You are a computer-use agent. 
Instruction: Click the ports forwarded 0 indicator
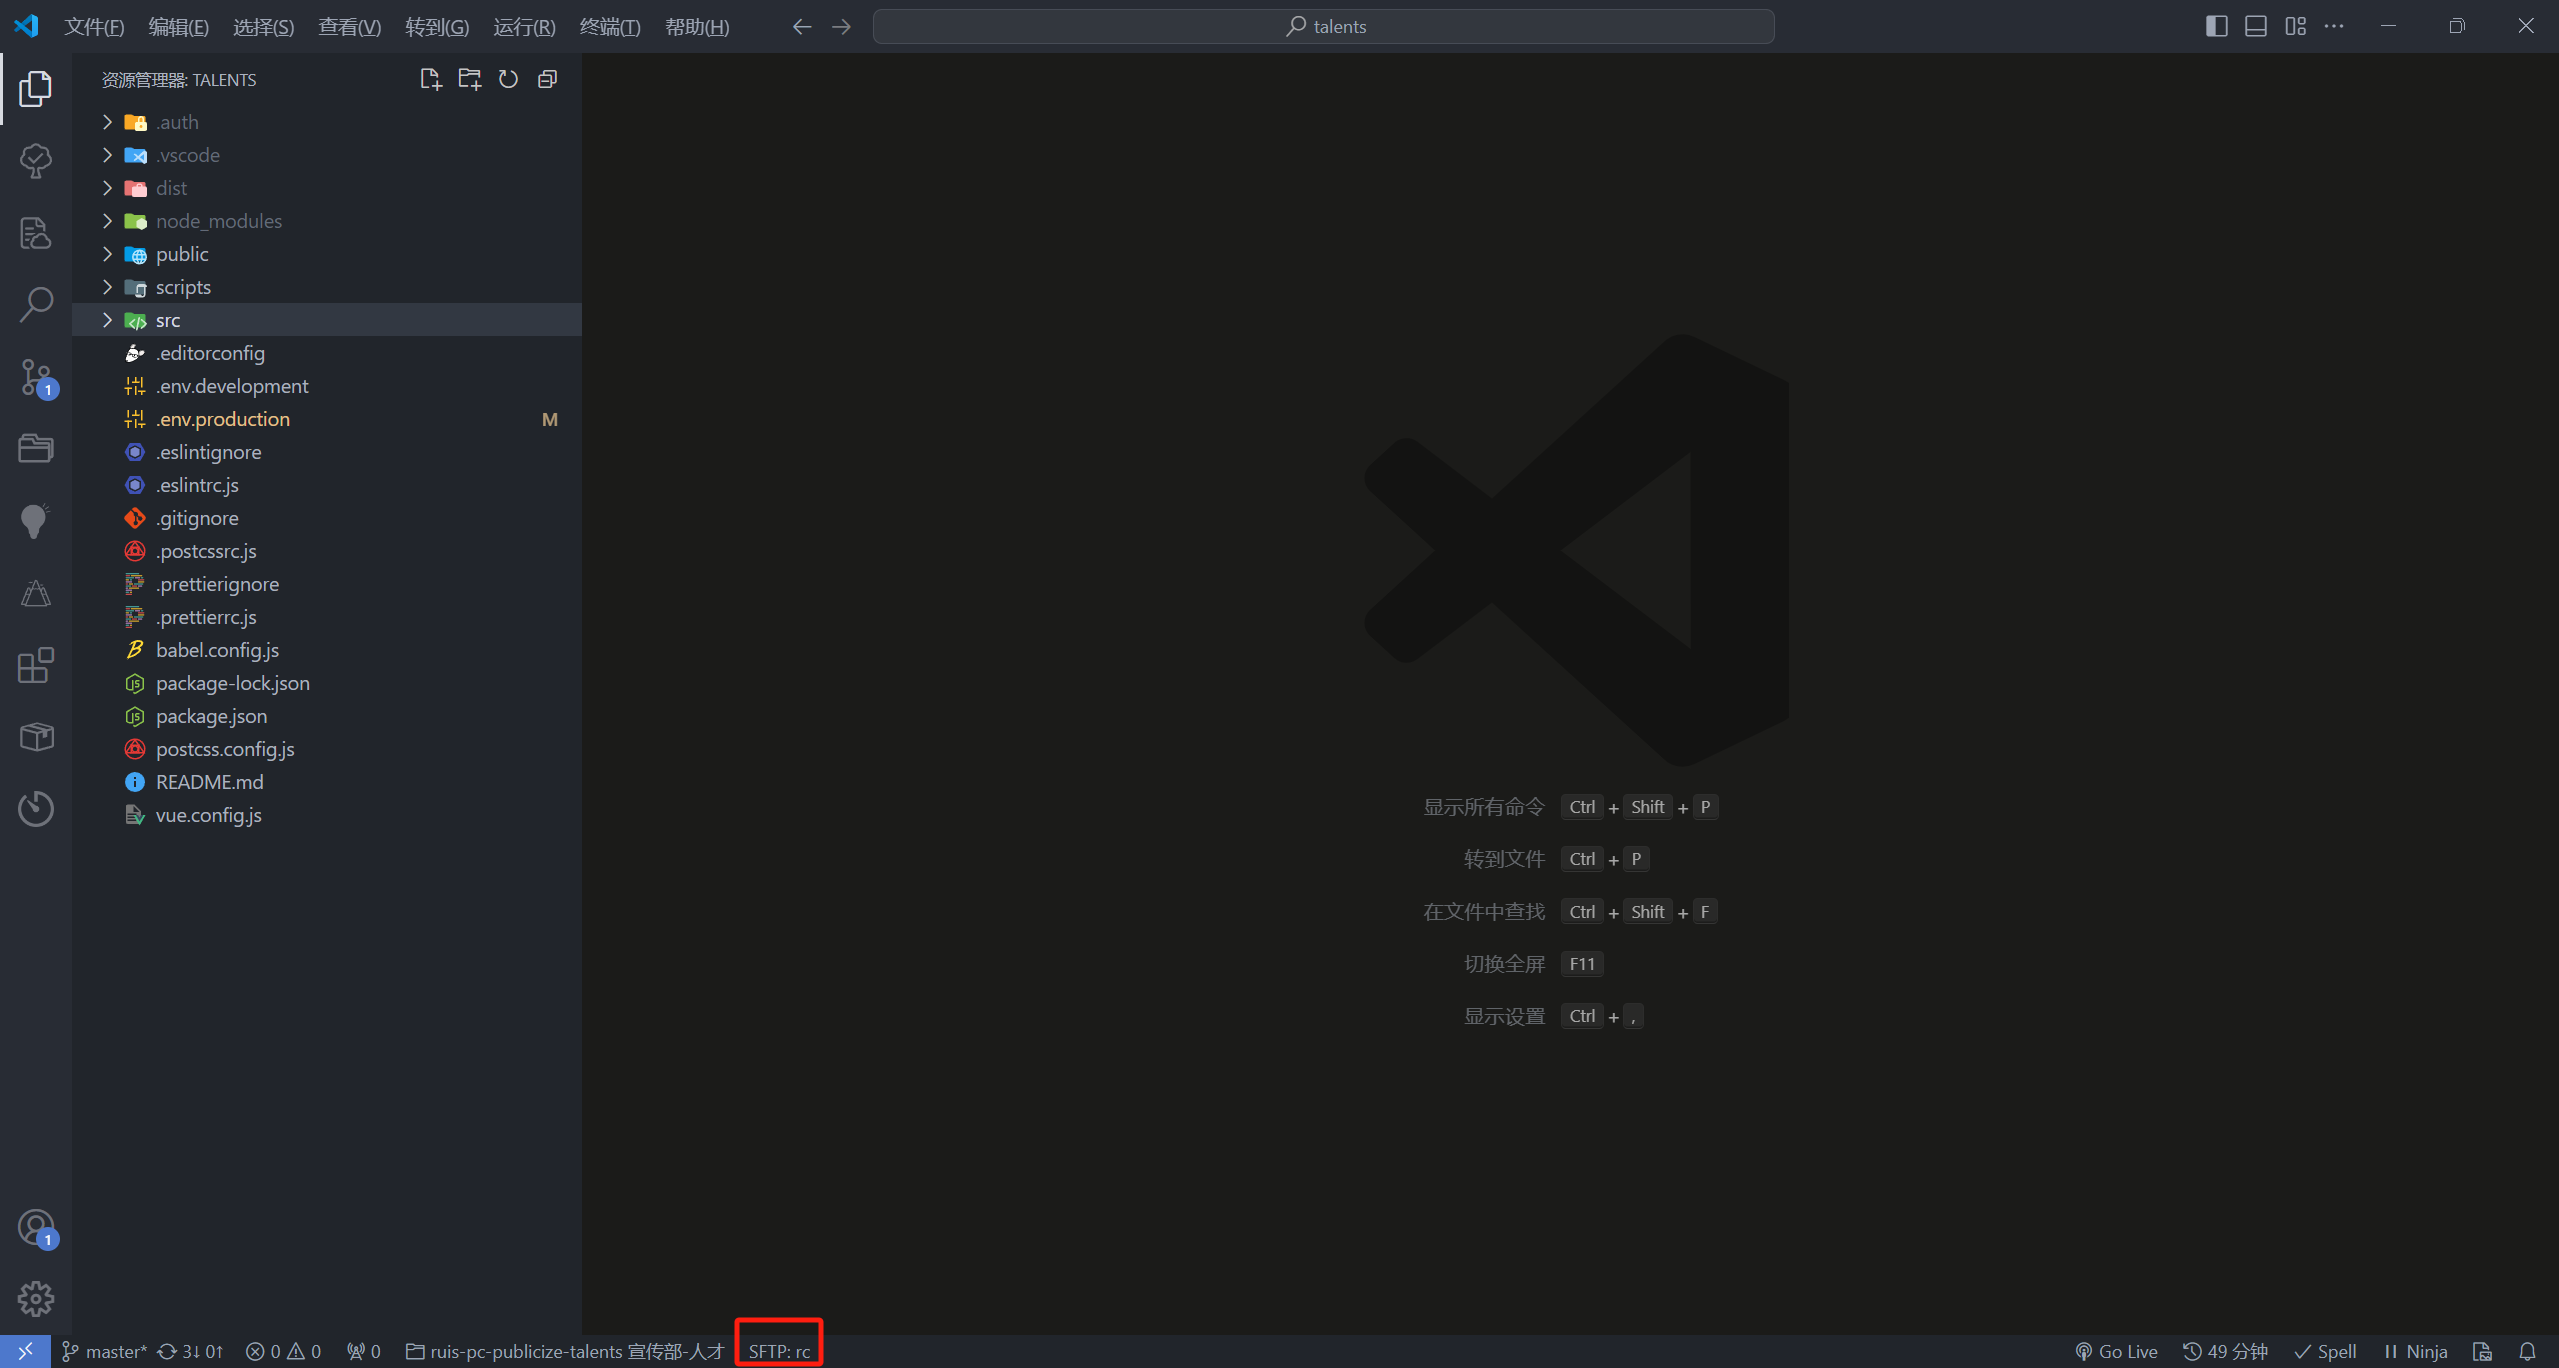pos(364,1351)
